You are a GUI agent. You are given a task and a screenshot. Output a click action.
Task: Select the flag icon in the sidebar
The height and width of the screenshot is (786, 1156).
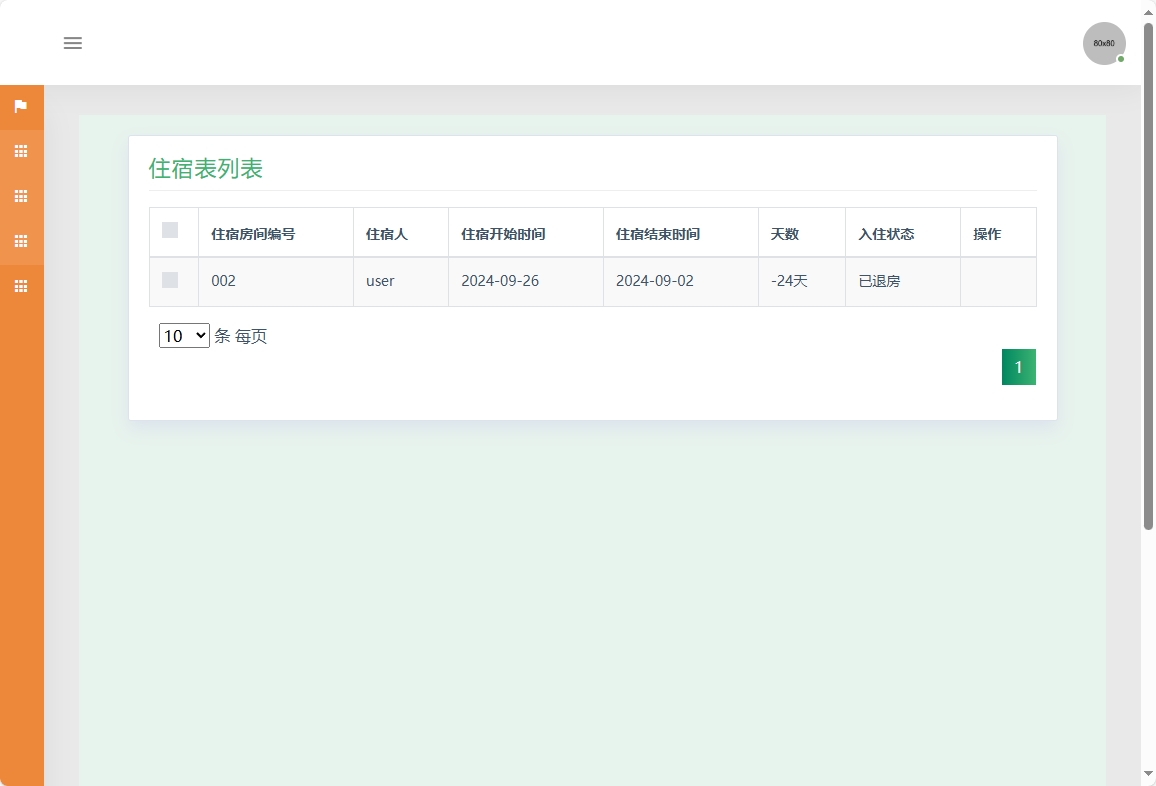(21, 106)
